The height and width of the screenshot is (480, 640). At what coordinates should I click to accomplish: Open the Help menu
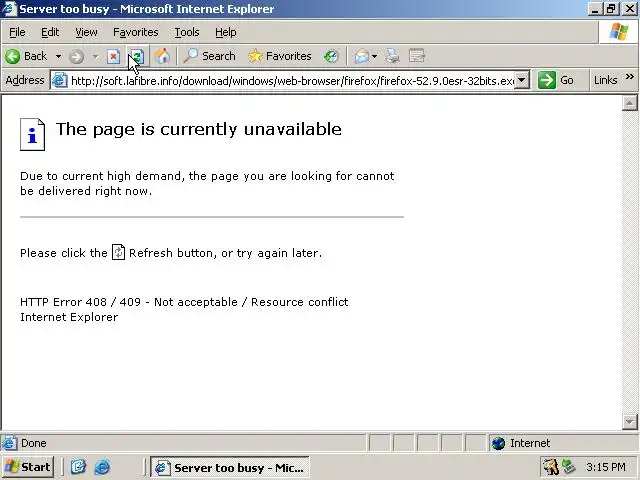226,32
